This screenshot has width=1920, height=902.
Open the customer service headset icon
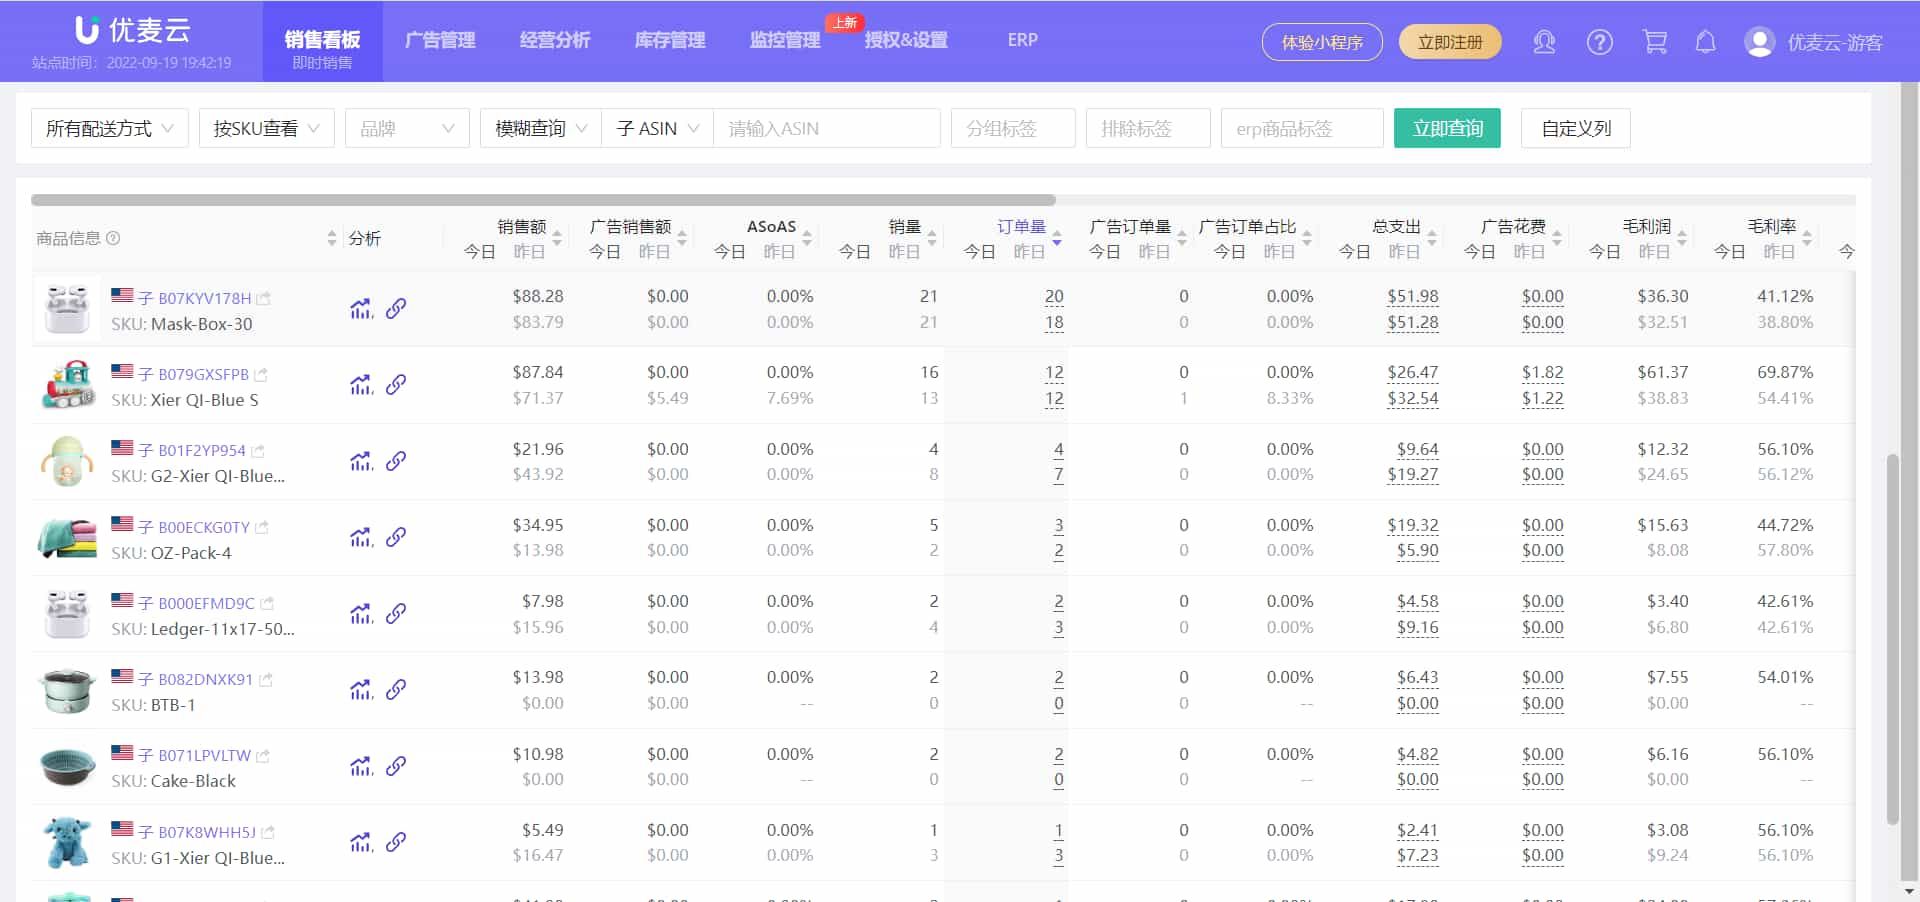(1544, 42)
